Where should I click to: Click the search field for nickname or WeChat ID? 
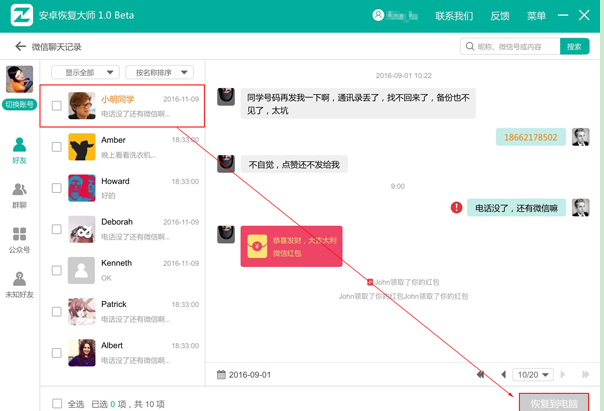(x=510, y=47)
